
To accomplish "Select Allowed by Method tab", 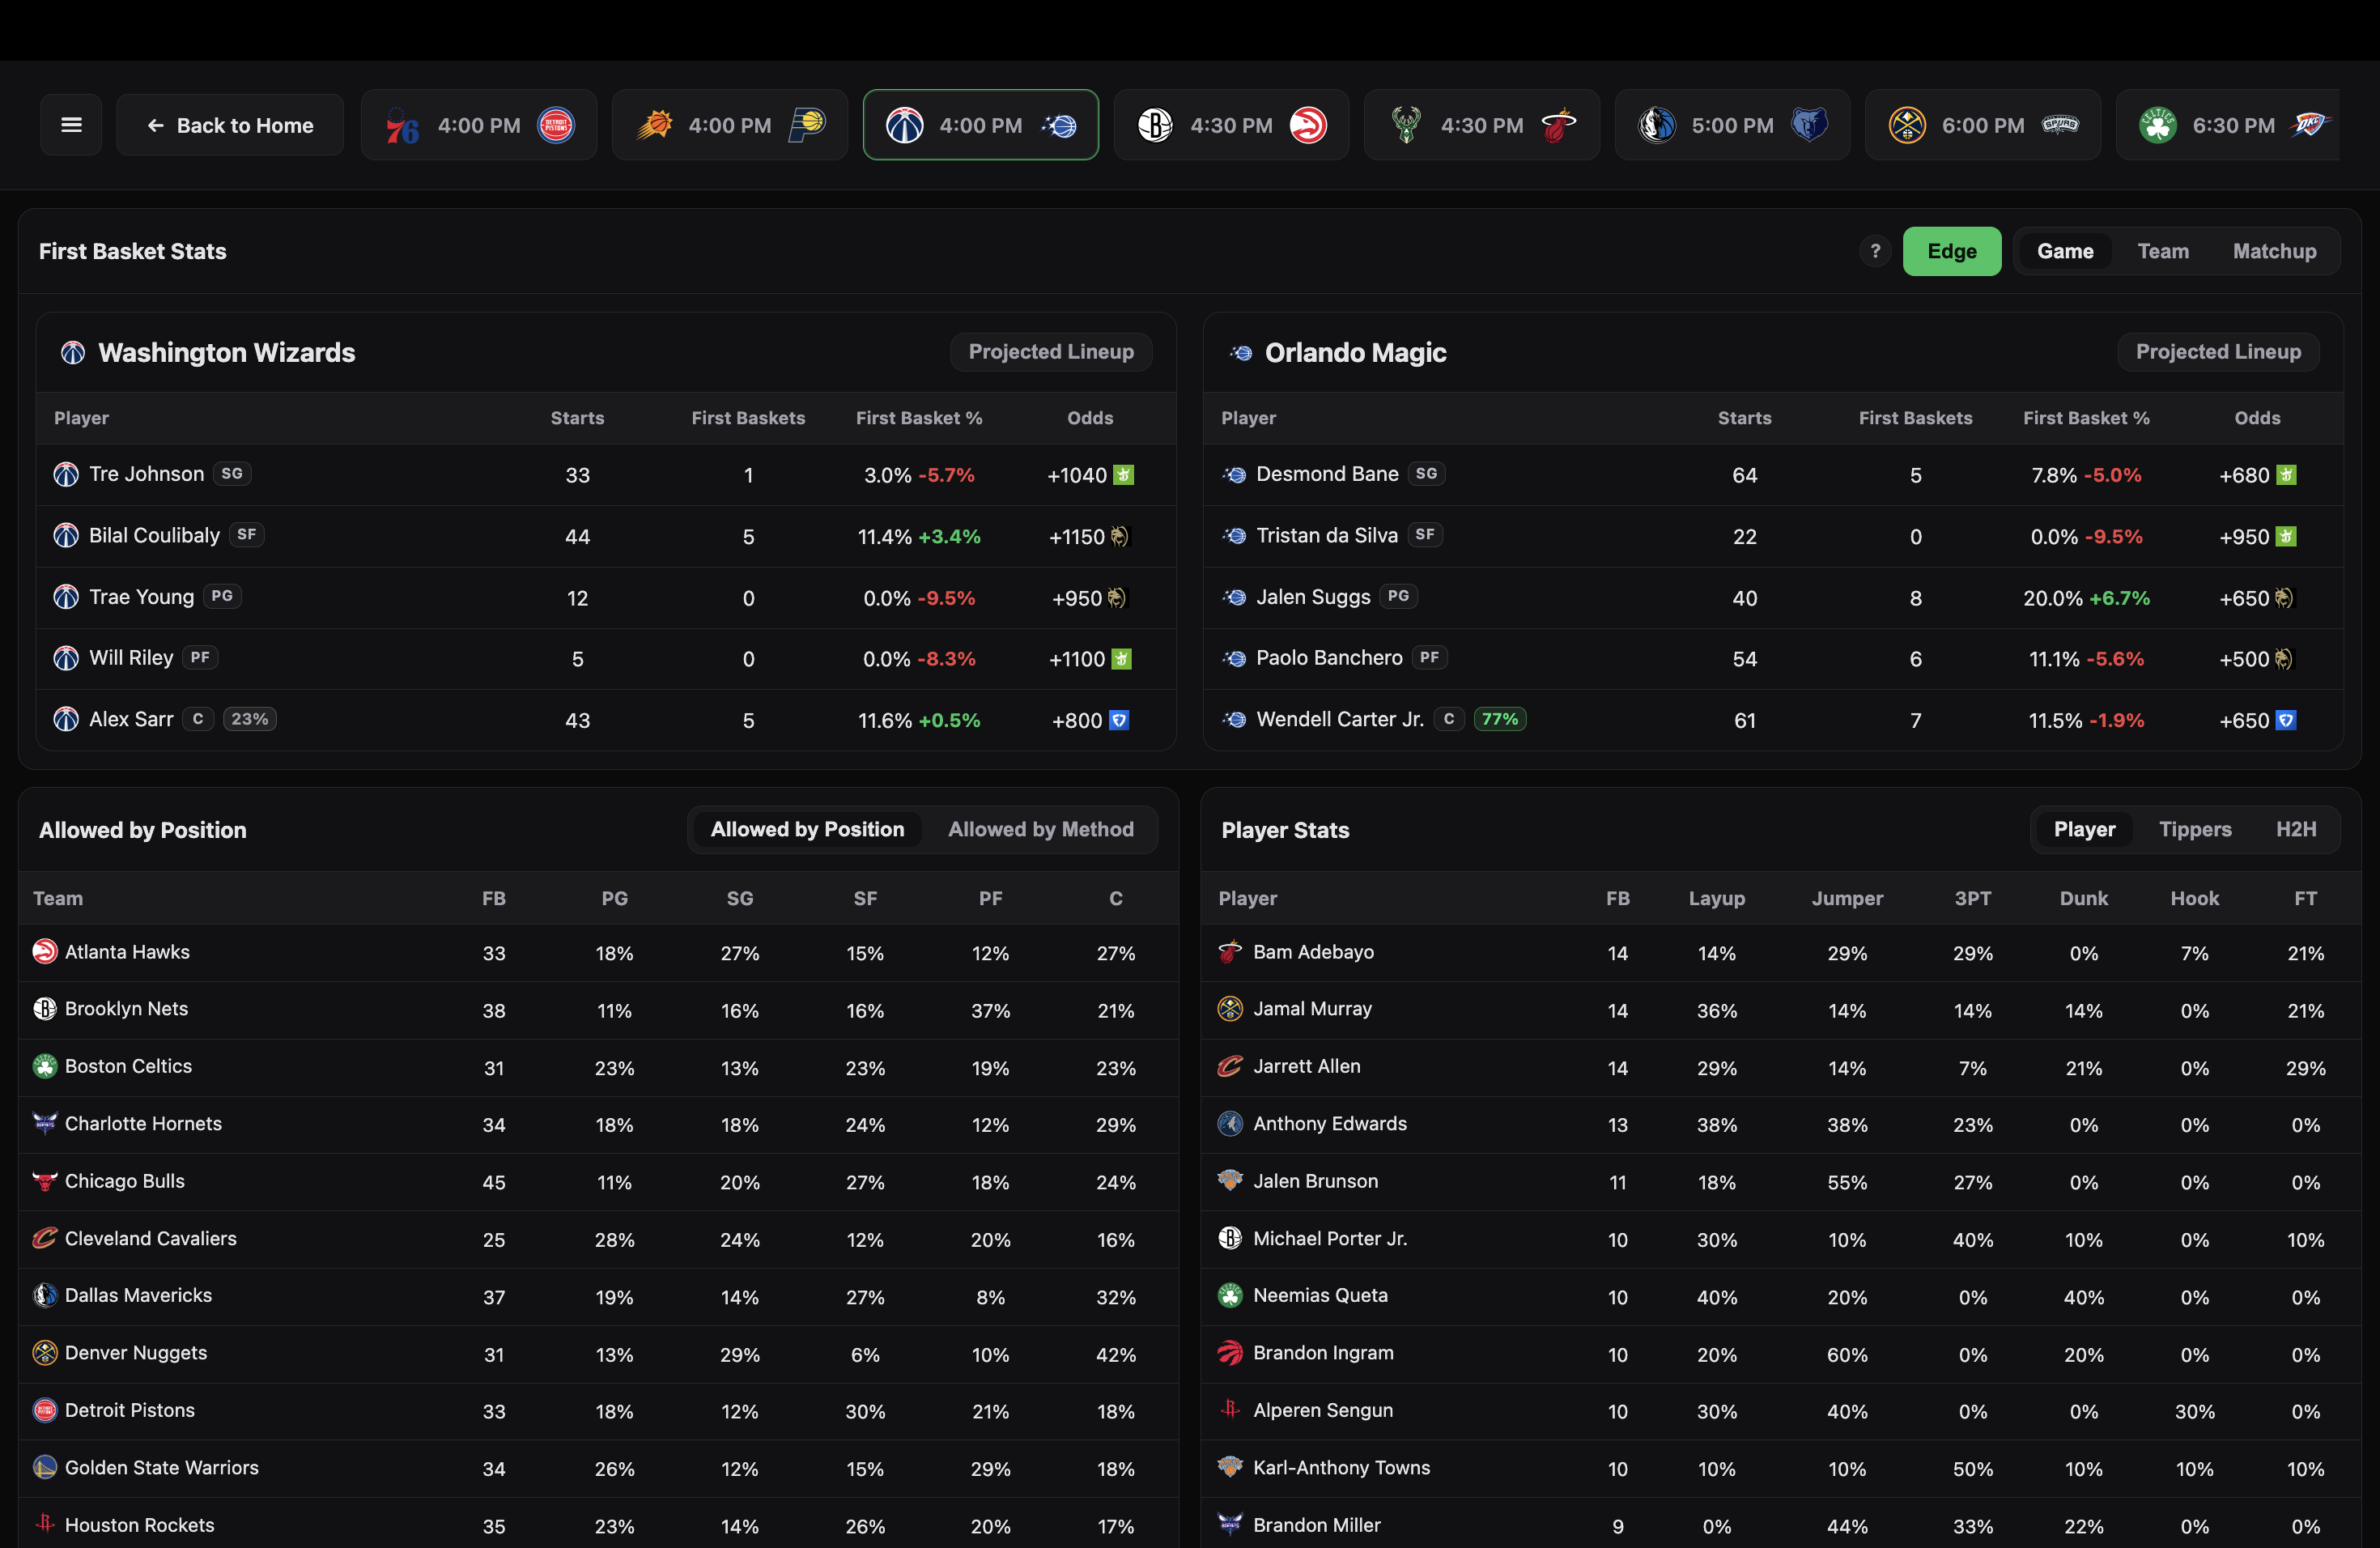I will tap(1040, 829).
